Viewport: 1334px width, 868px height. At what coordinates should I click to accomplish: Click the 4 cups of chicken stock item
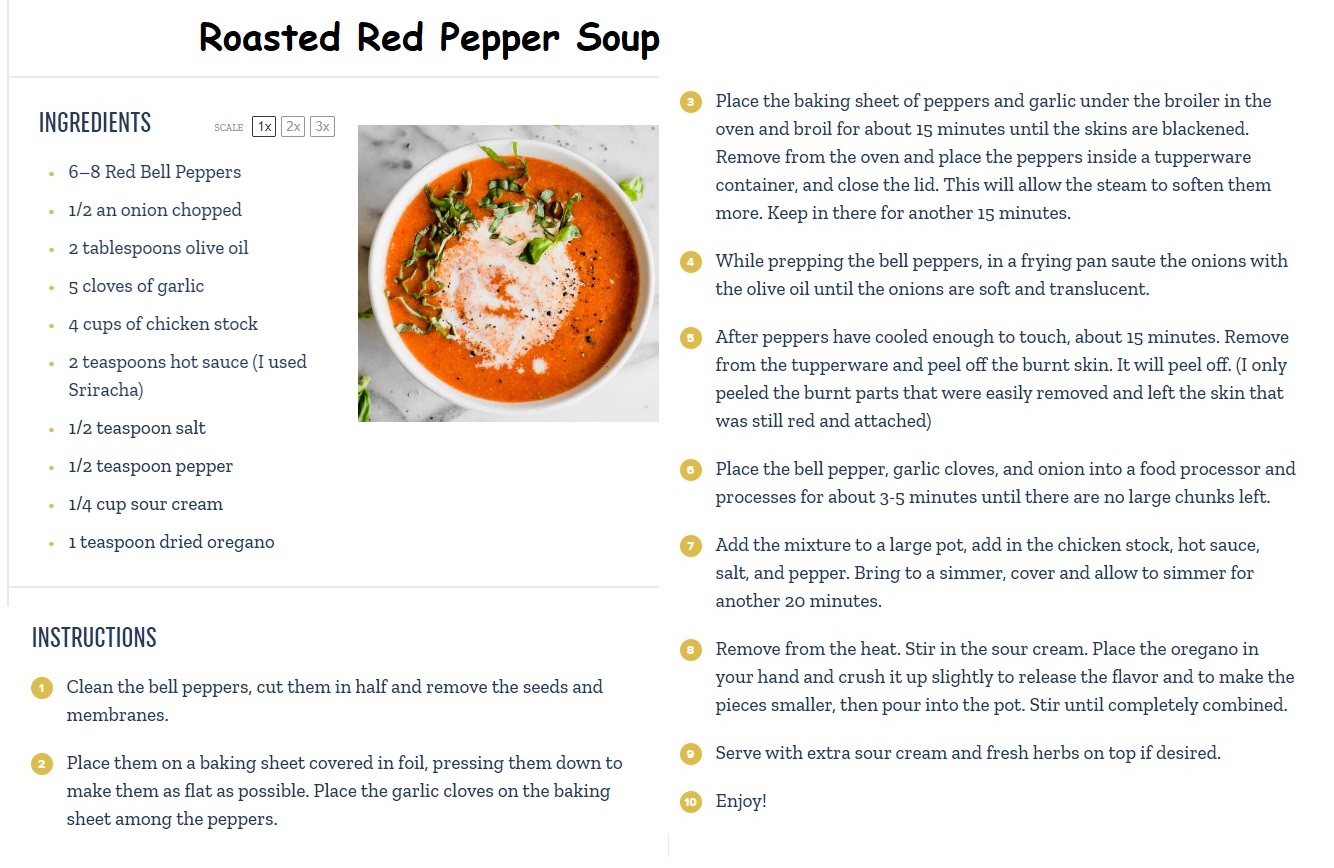pyautogui.click(x=163, y=324)
